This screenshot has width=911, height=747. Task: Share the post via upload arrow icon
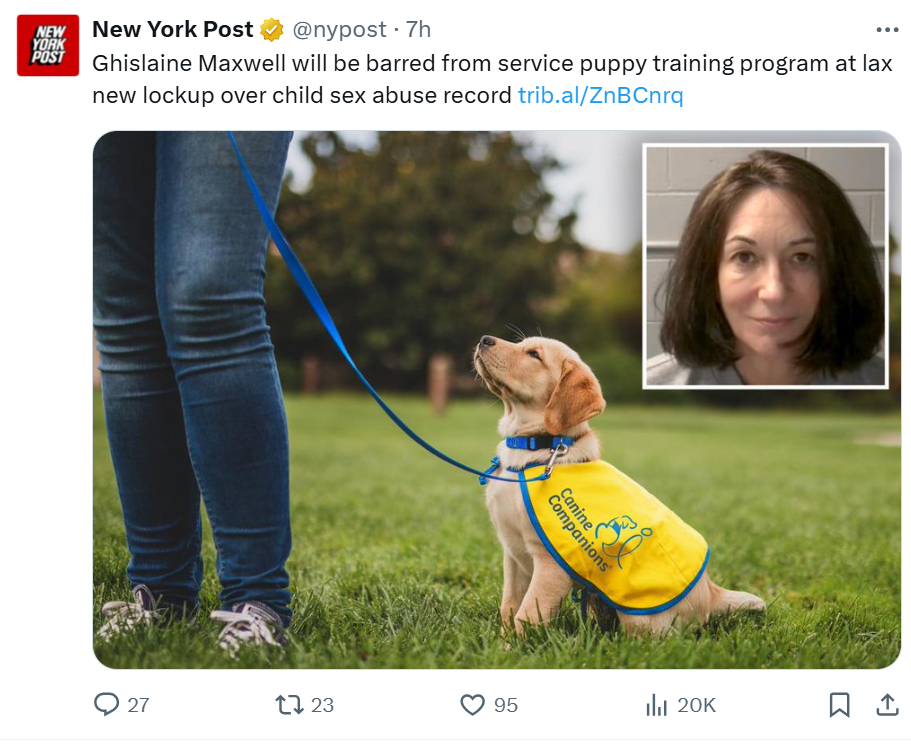click(887, 705)
